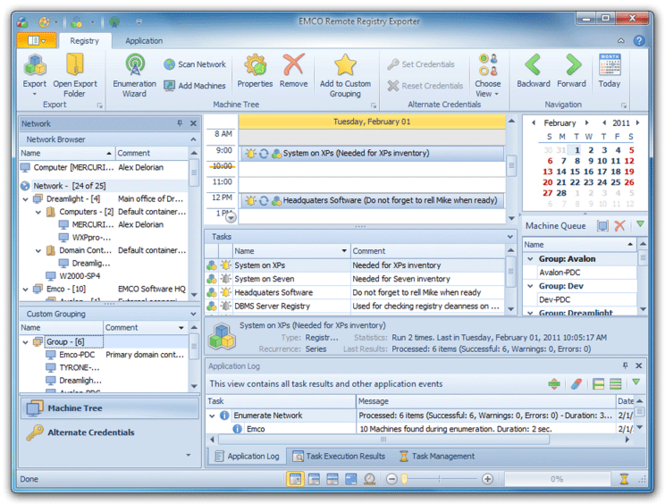
Task: Collapse the Dreamlight network node
Action: click(25, 199)
